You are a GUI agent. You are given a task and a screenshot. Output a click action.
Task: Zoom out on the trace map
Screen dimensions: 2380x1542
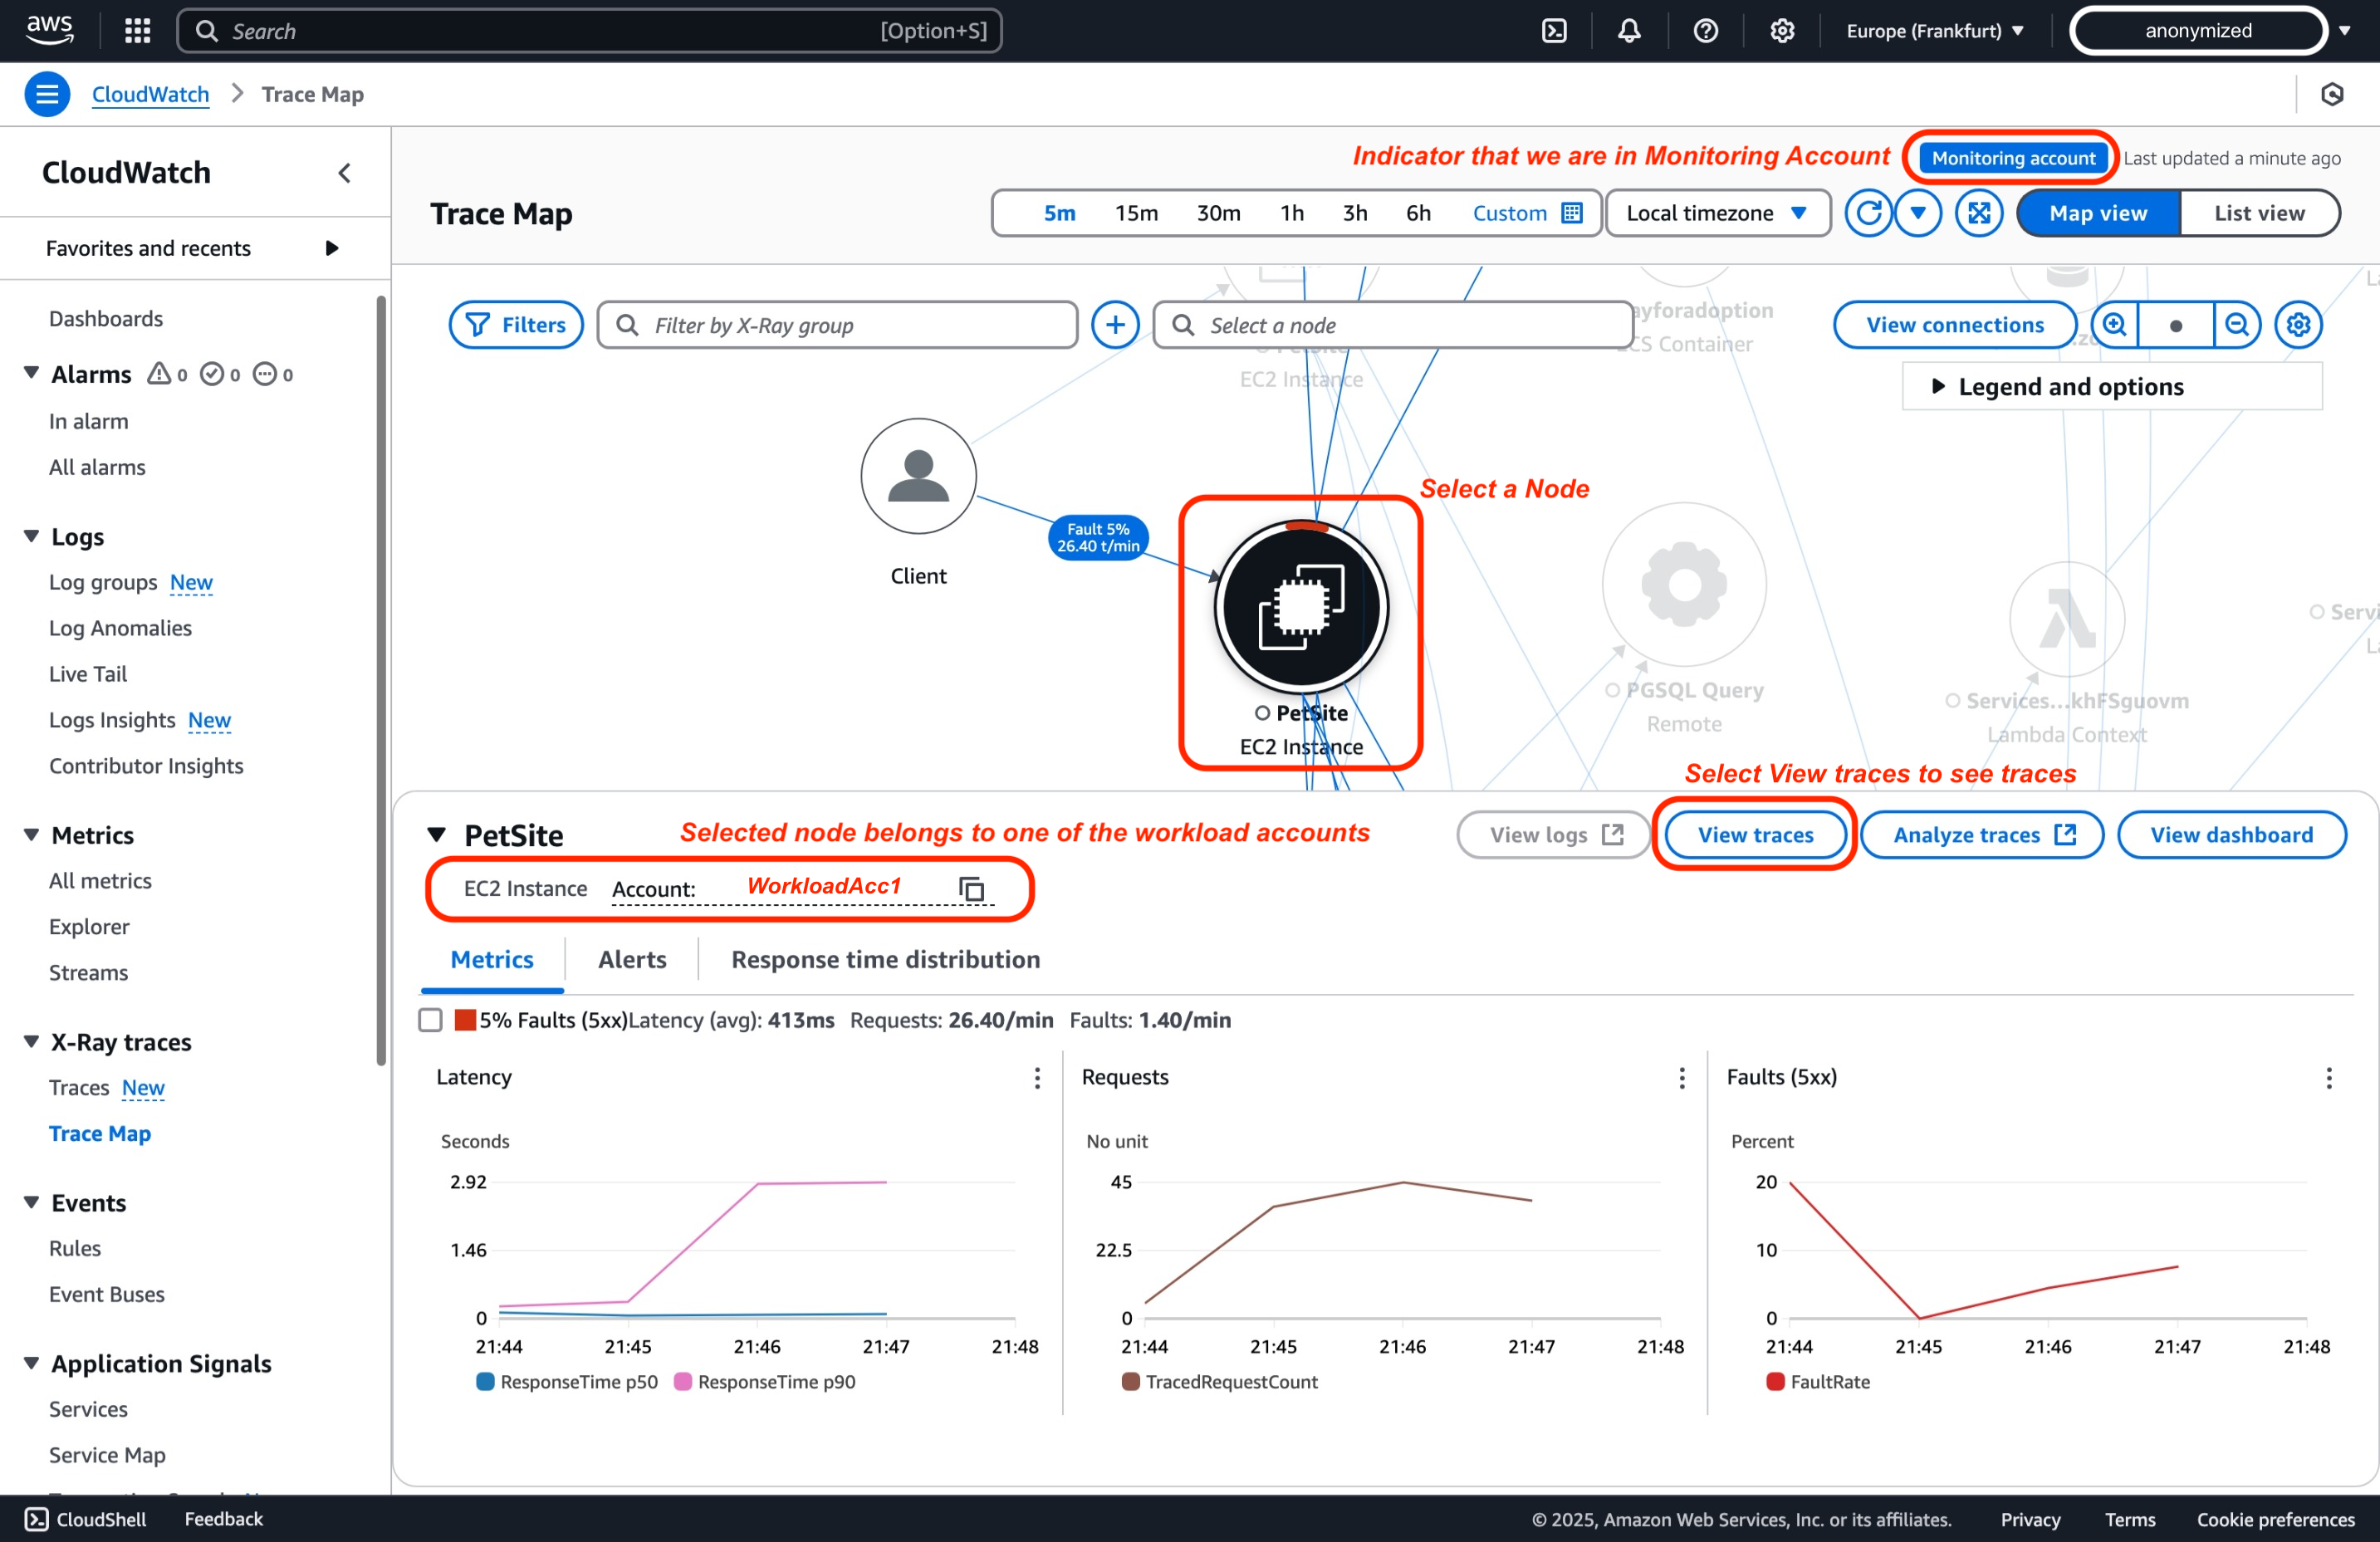[x=2237, y=325]
